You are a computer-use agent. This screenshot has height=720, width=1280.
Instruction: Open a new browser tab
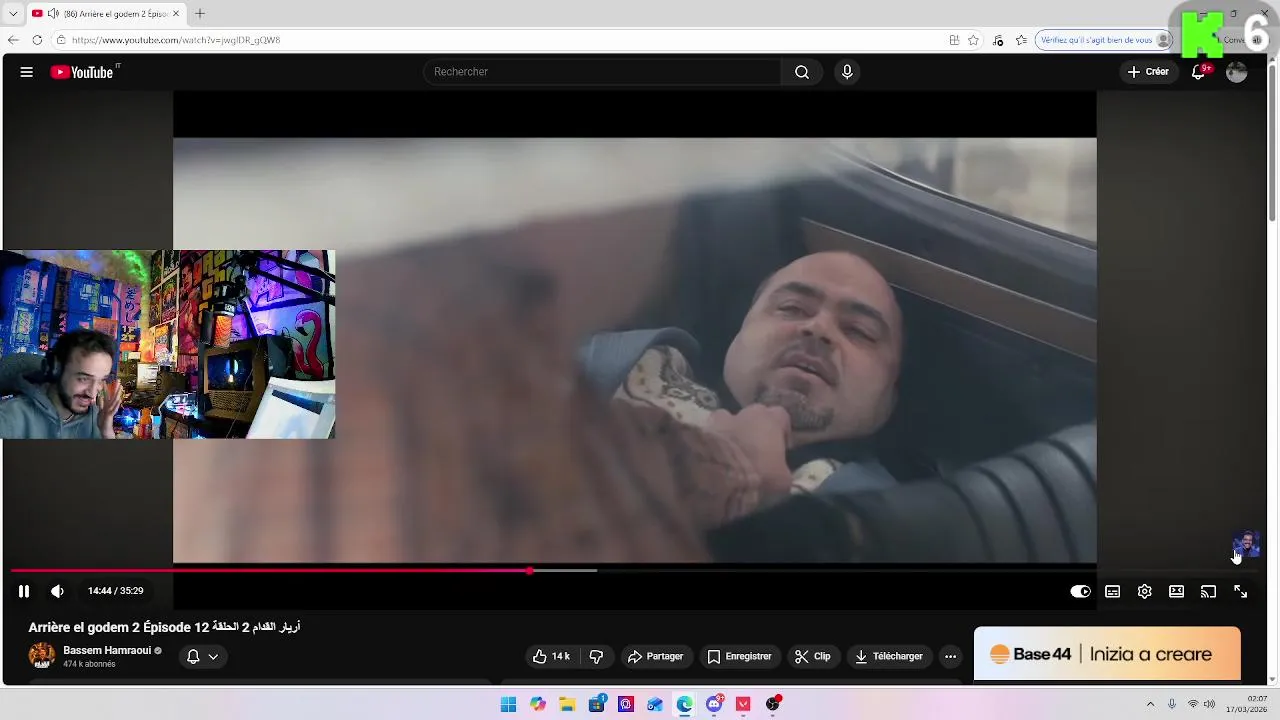click(200, 14)
